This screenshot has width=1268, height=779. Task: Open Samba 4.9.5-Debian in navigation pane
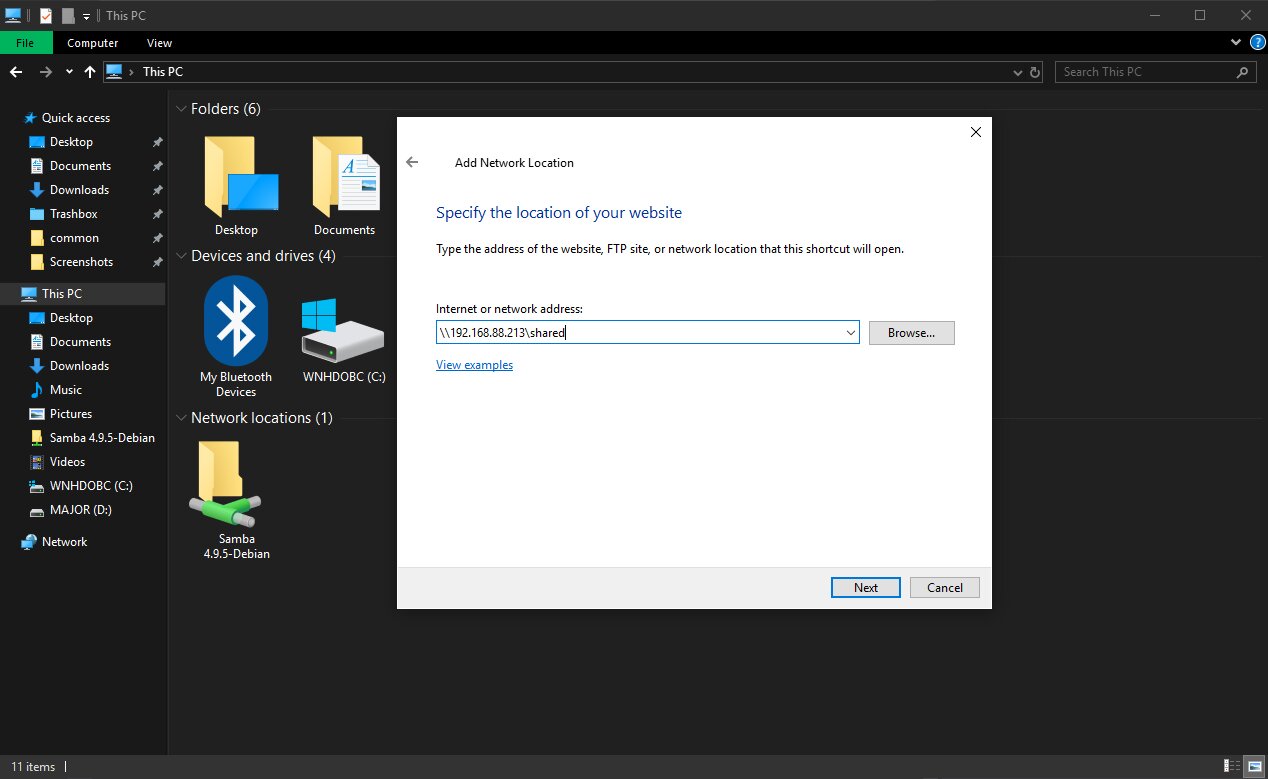[x=102, y=438]
